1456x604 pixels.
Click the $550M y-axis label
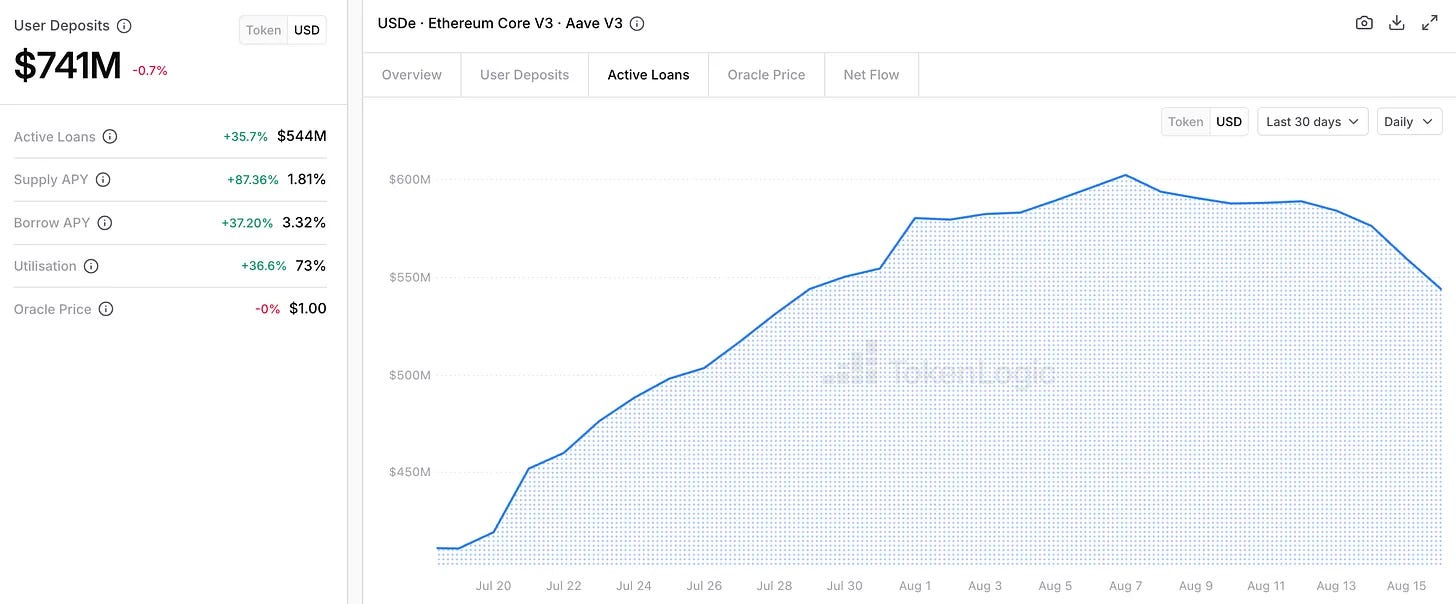pos(410,277)
